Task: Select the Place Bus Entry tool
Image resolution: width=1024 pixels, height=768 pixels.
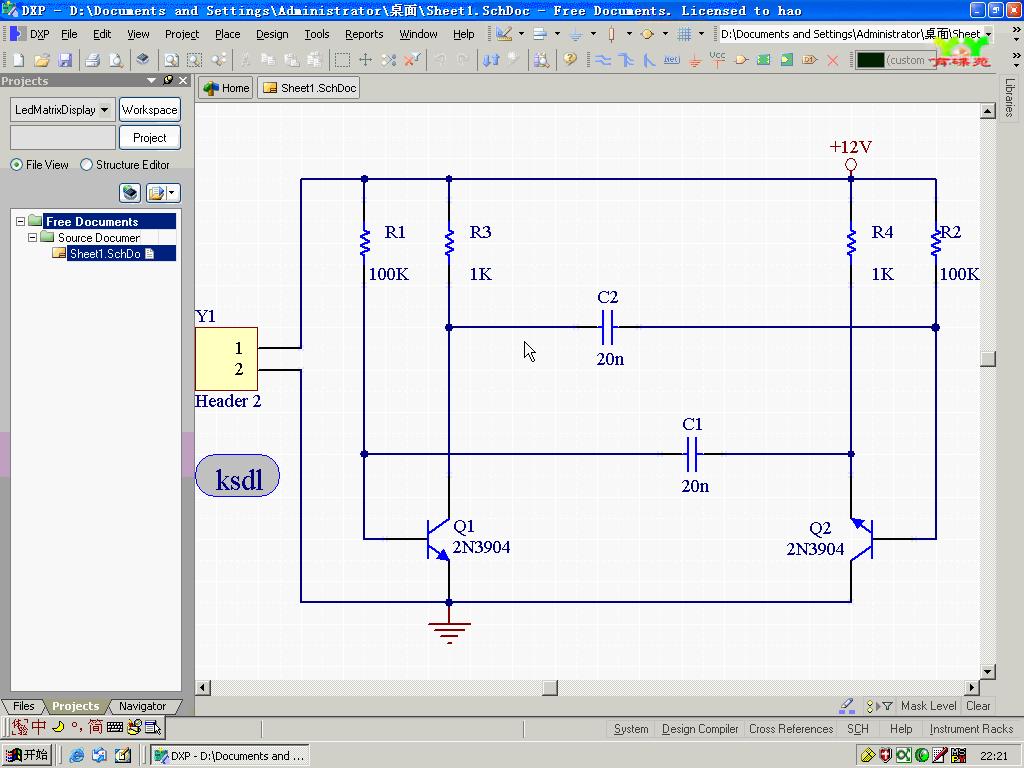Action: tap(649, 60)
